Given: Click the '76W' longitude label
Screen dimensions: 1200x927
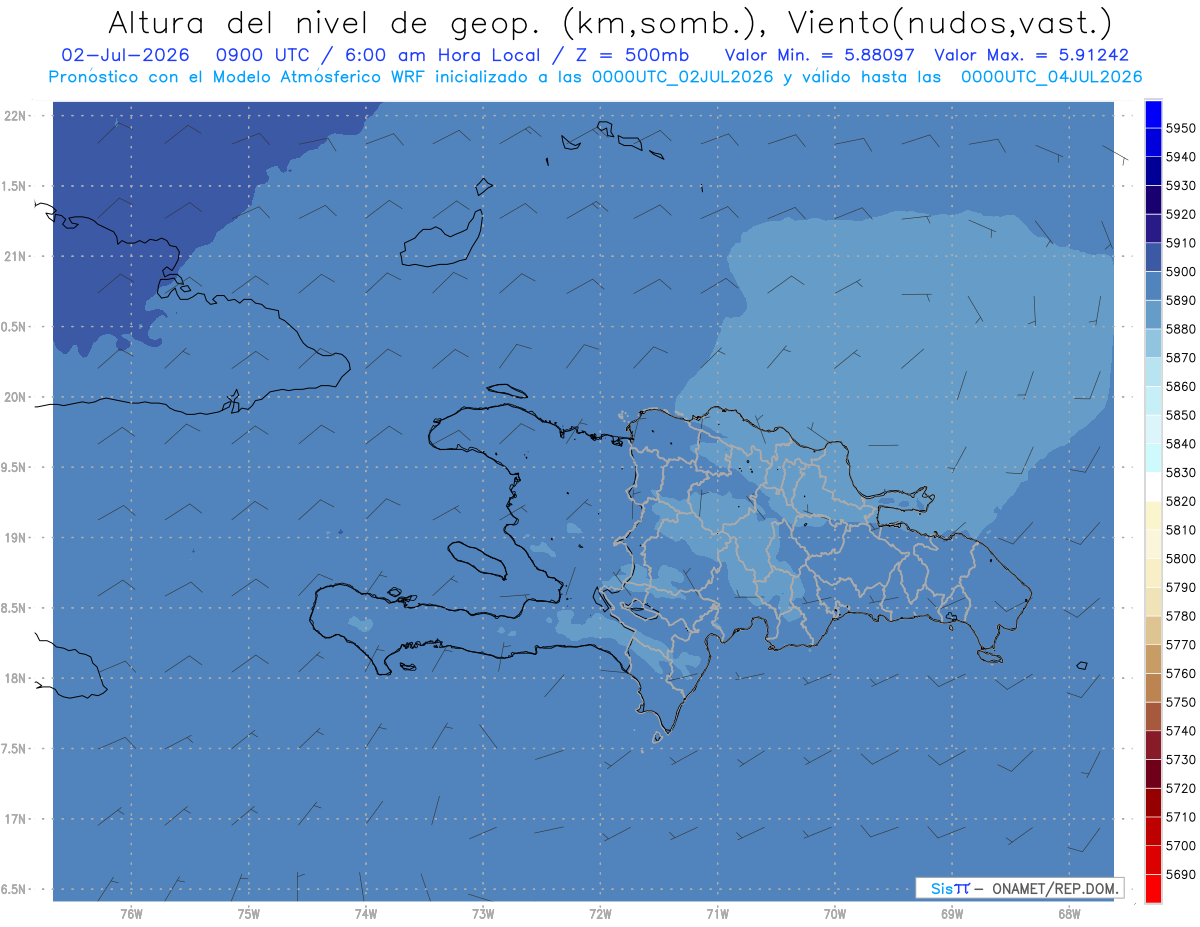Looking at the screenshot, I should click(131, 914).
